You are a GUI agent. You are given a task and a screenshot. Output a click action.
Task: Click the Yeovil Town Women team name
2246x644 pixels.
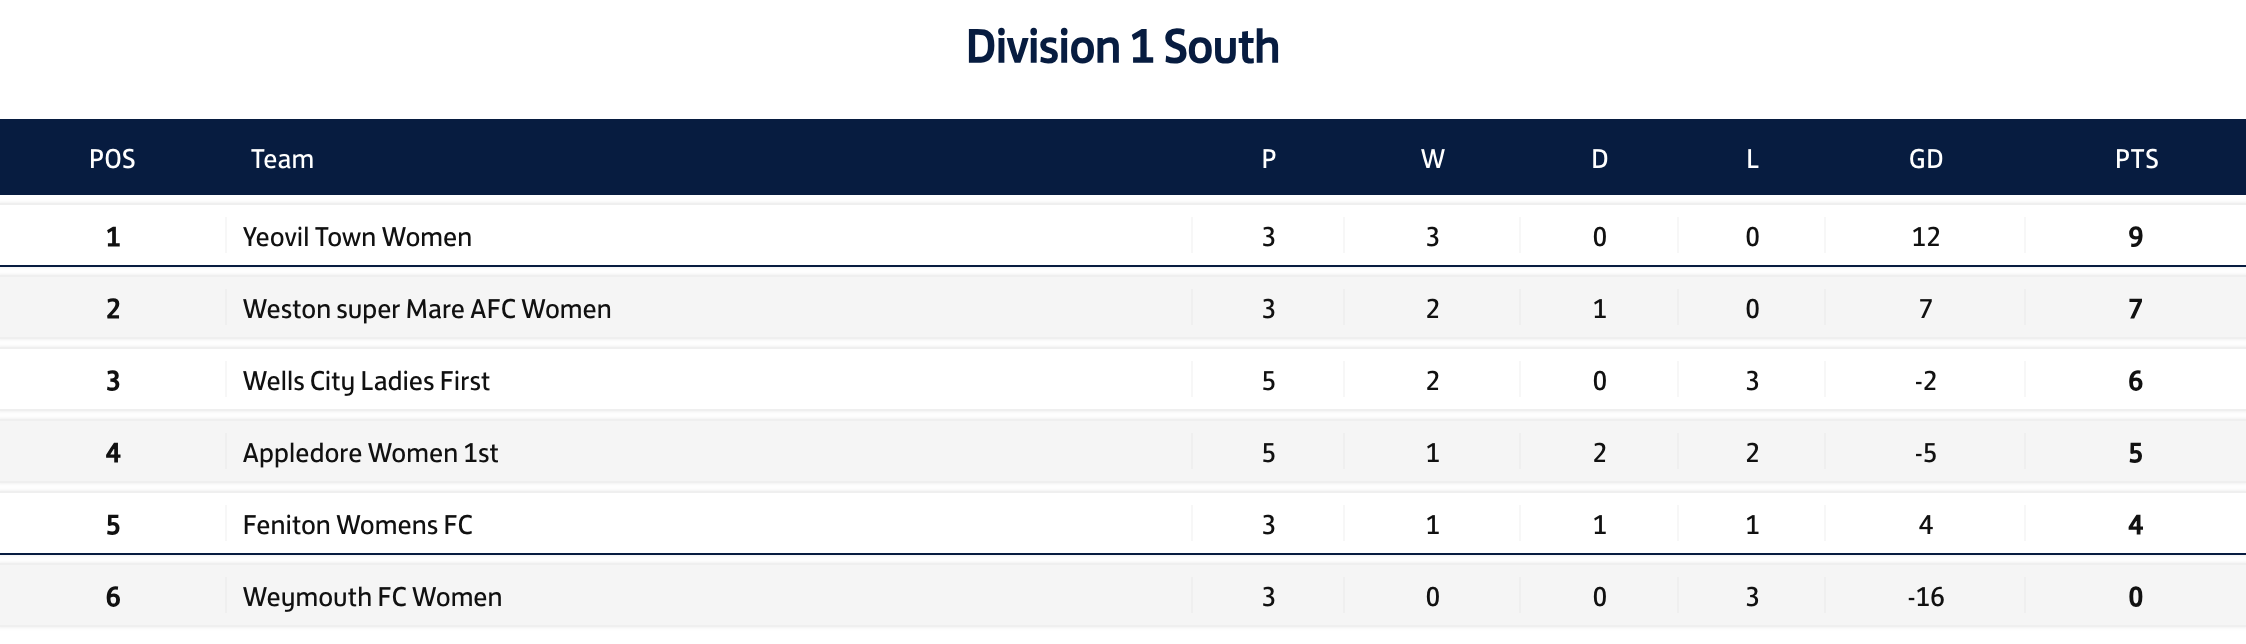coord(357,237)
